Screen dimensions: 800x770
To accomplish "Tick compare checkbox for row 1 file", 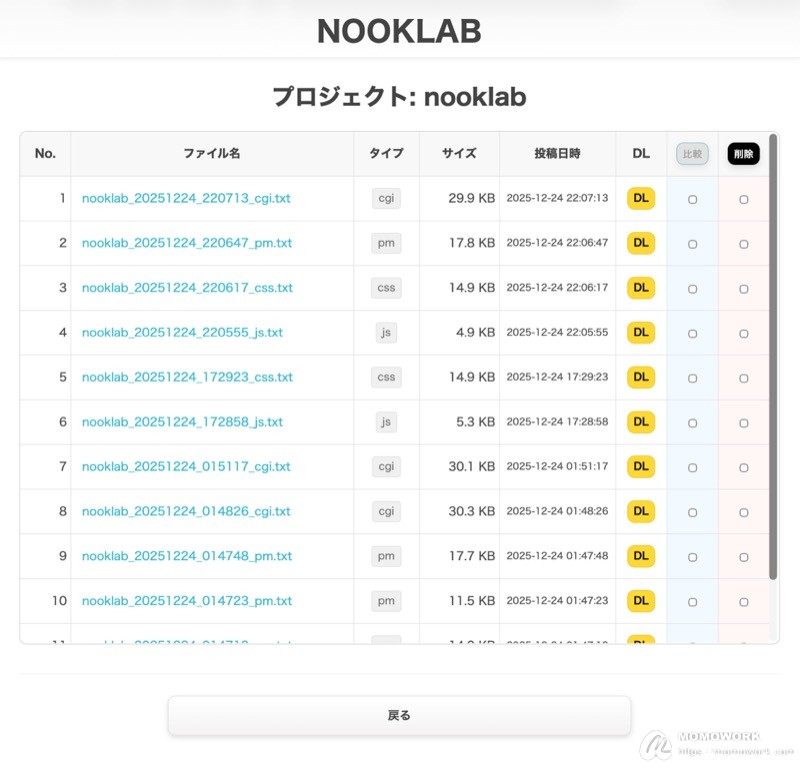I will (692, 200).
